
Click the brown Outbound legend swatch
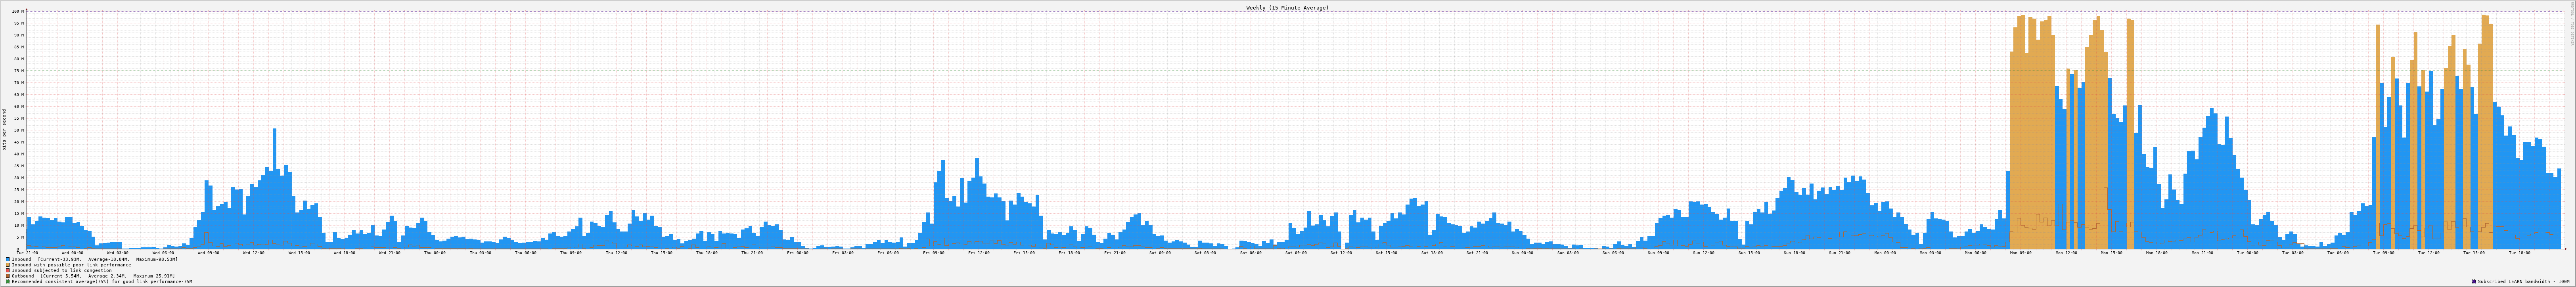[8, 276]
